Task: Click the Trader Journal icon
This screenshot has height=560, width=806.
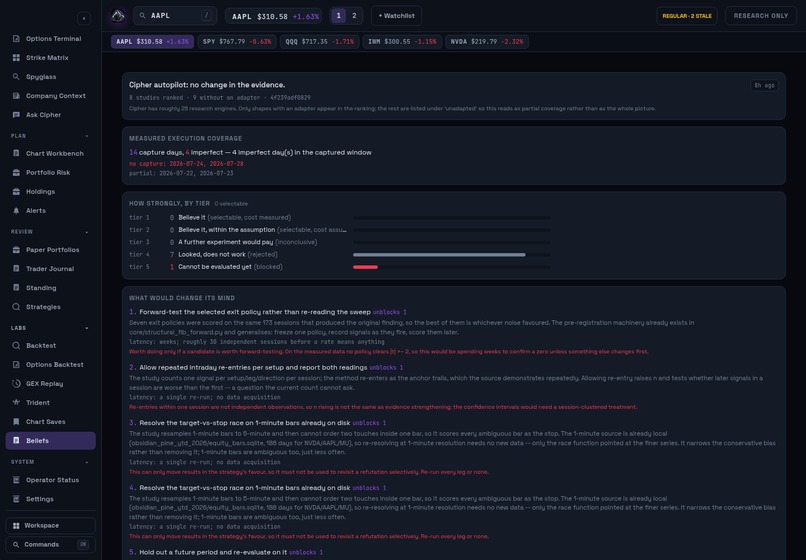Action: [16, 268]
